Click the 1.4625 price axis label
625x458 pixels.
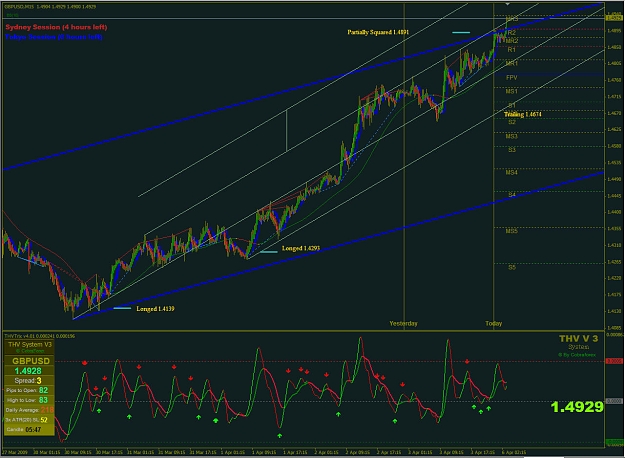tap(614, 130)
